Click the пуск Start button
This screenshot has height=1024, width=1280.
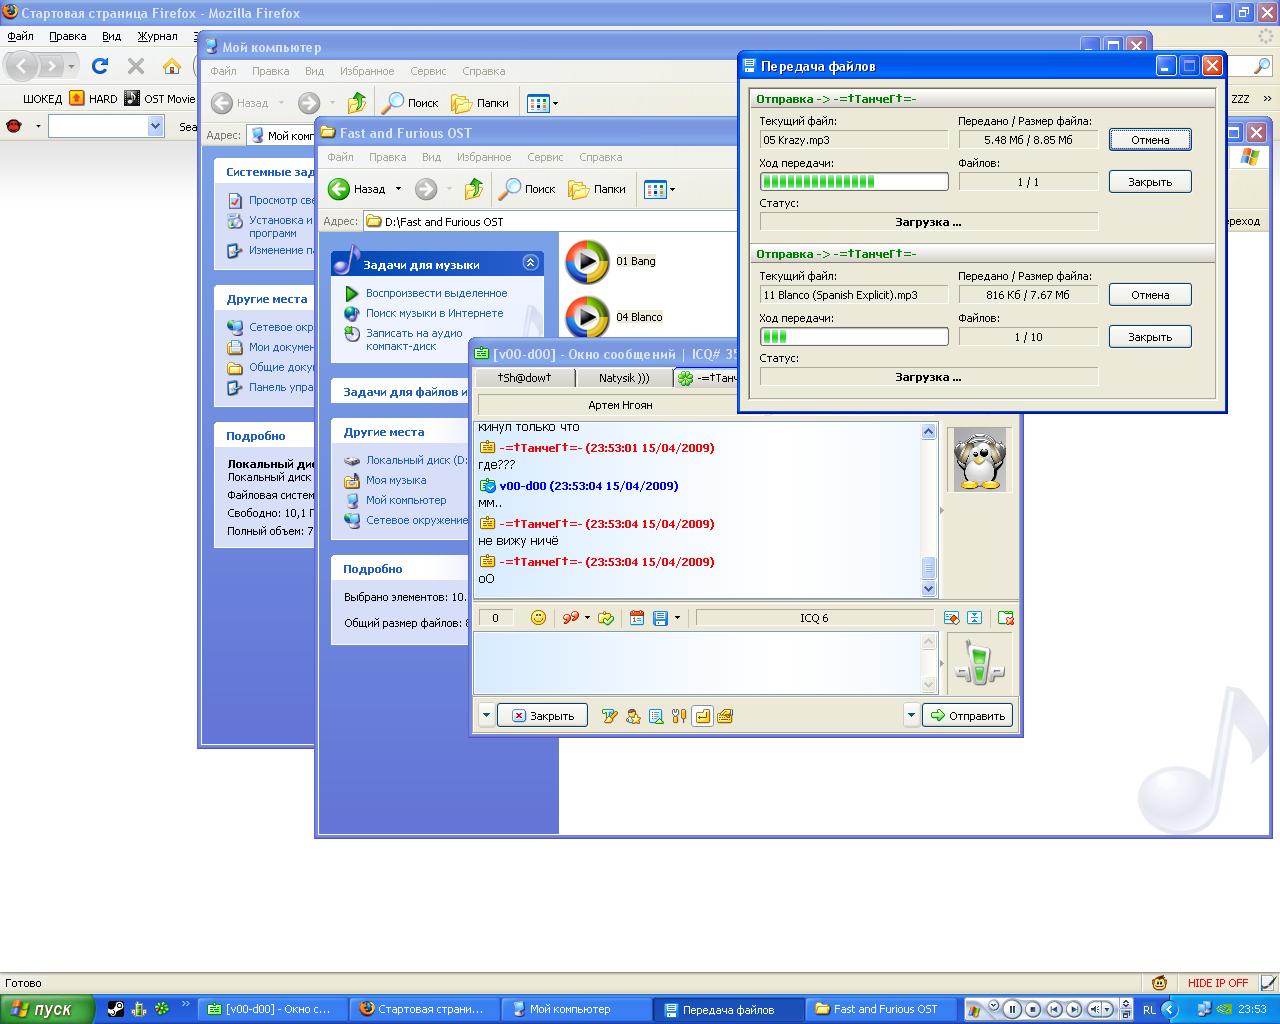click(47, 1009)
